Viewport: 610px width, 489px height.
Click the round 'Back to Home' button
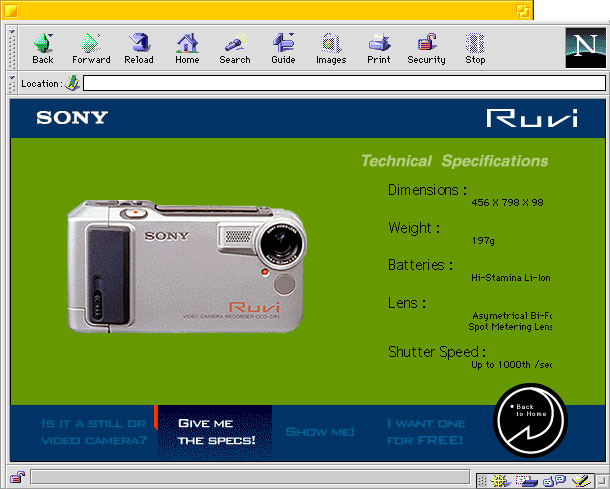(x=530, y=420)
